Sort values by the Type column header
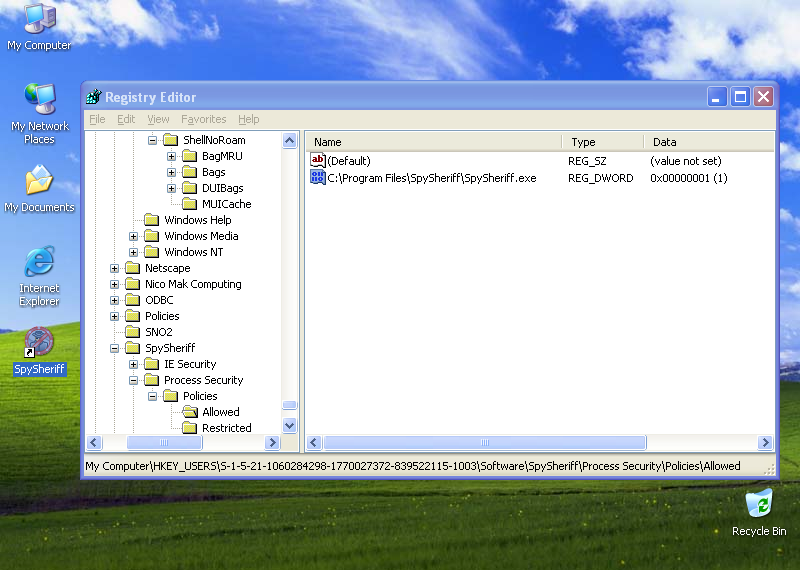Viewport: 800px width, 570px height. [x=603, y=142]
